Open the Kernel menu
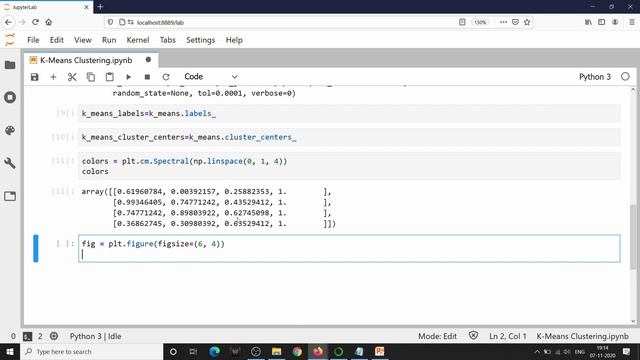The image size is (640, 360). click(x=138, y=40)
